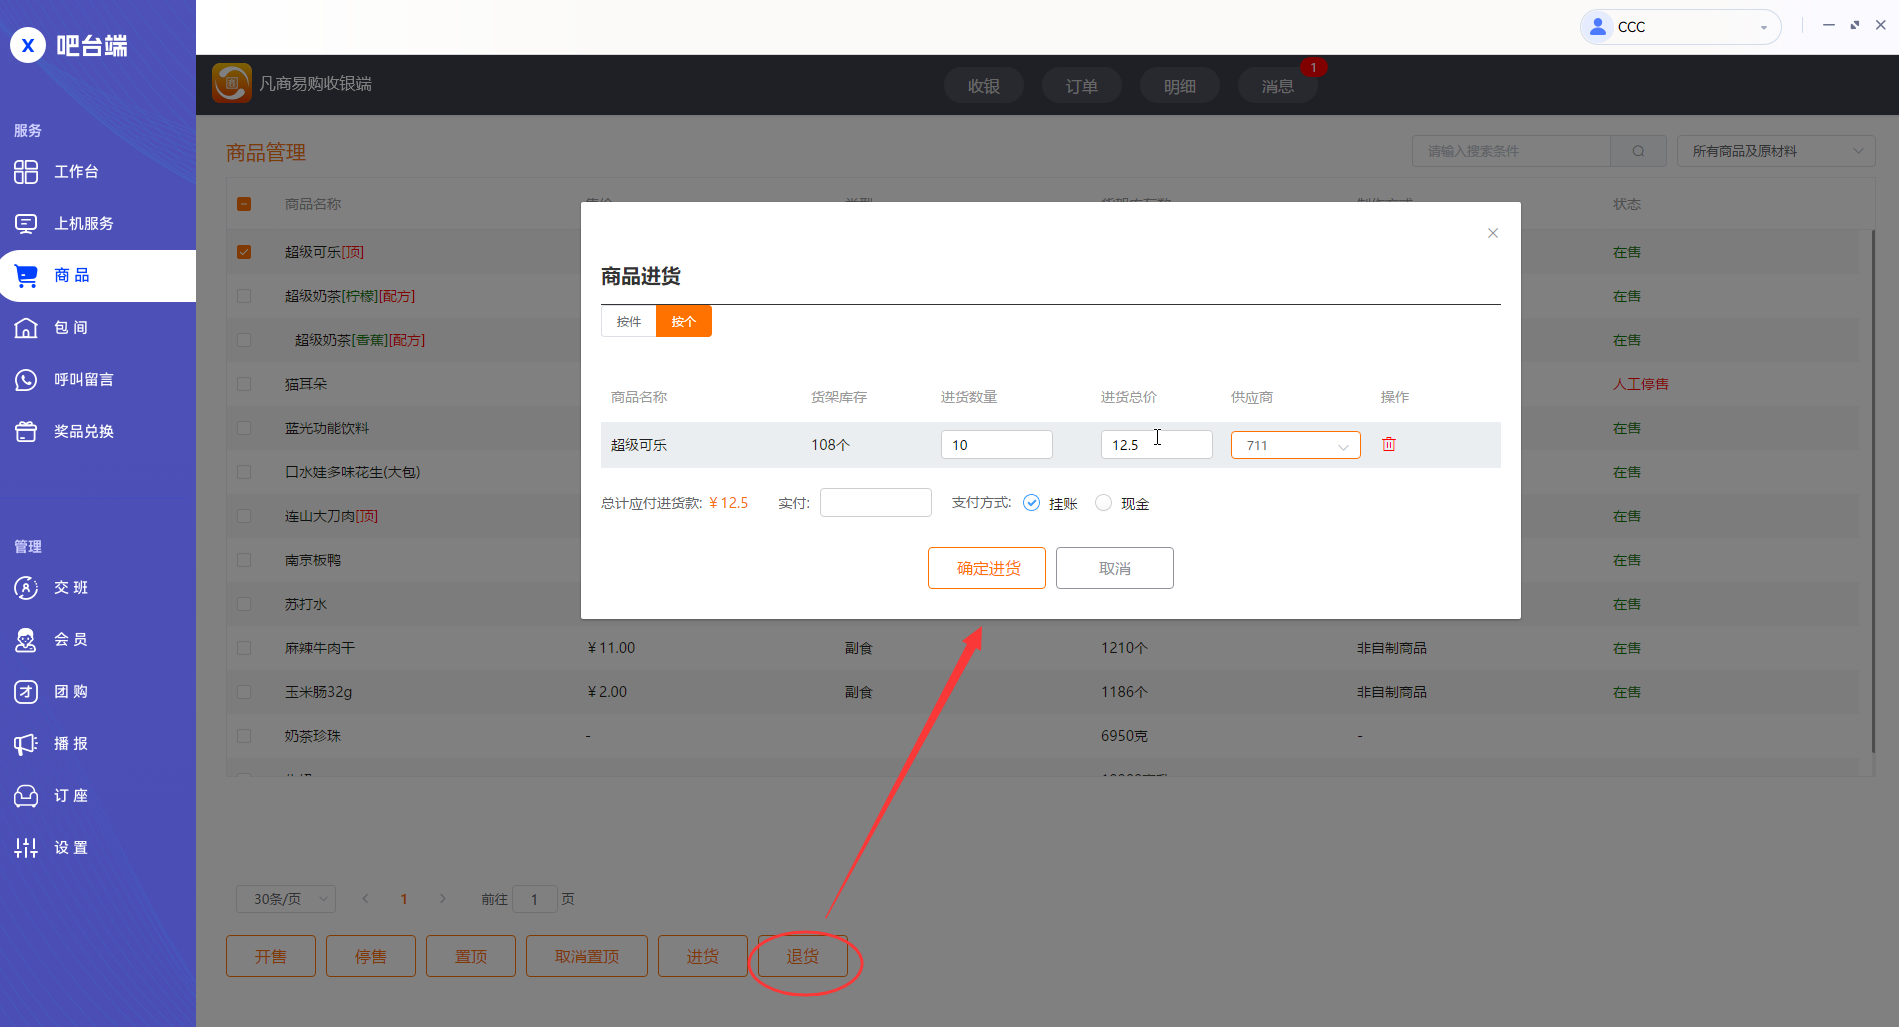Switch to the 按个 tab

click(x=683, y=321)
